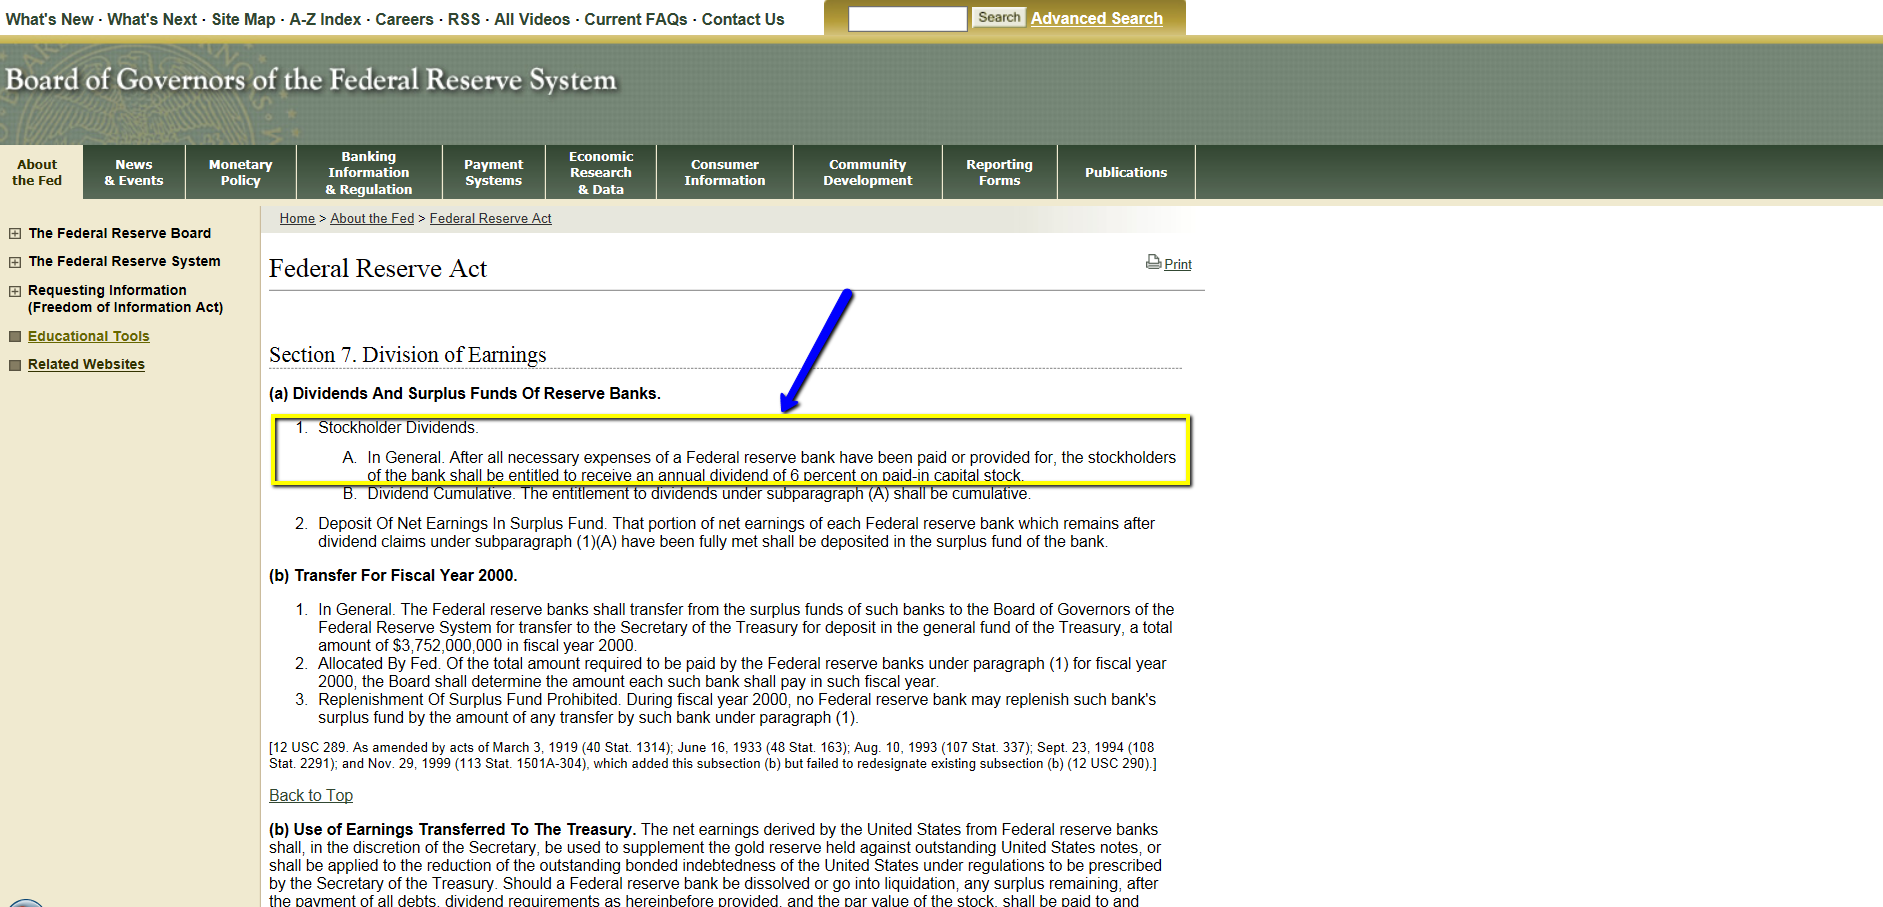Open the Reporting Forms tab
Viewport: 1883px width, 907px height.
(x=1000, y=172)
